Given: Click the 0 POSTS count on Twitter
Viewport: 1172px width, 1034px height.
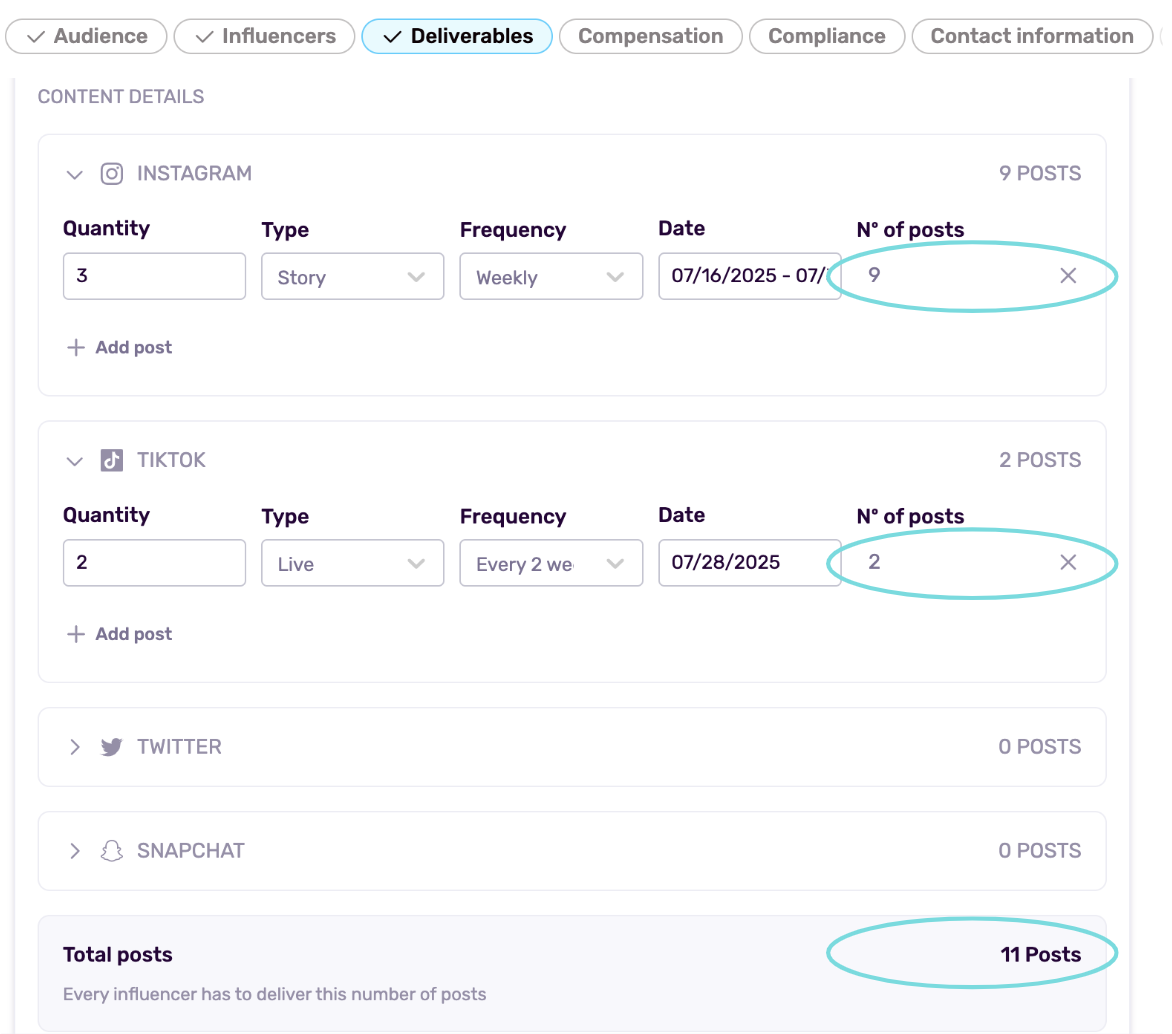Looking at the screenshot, I should tap(1040, 747).
